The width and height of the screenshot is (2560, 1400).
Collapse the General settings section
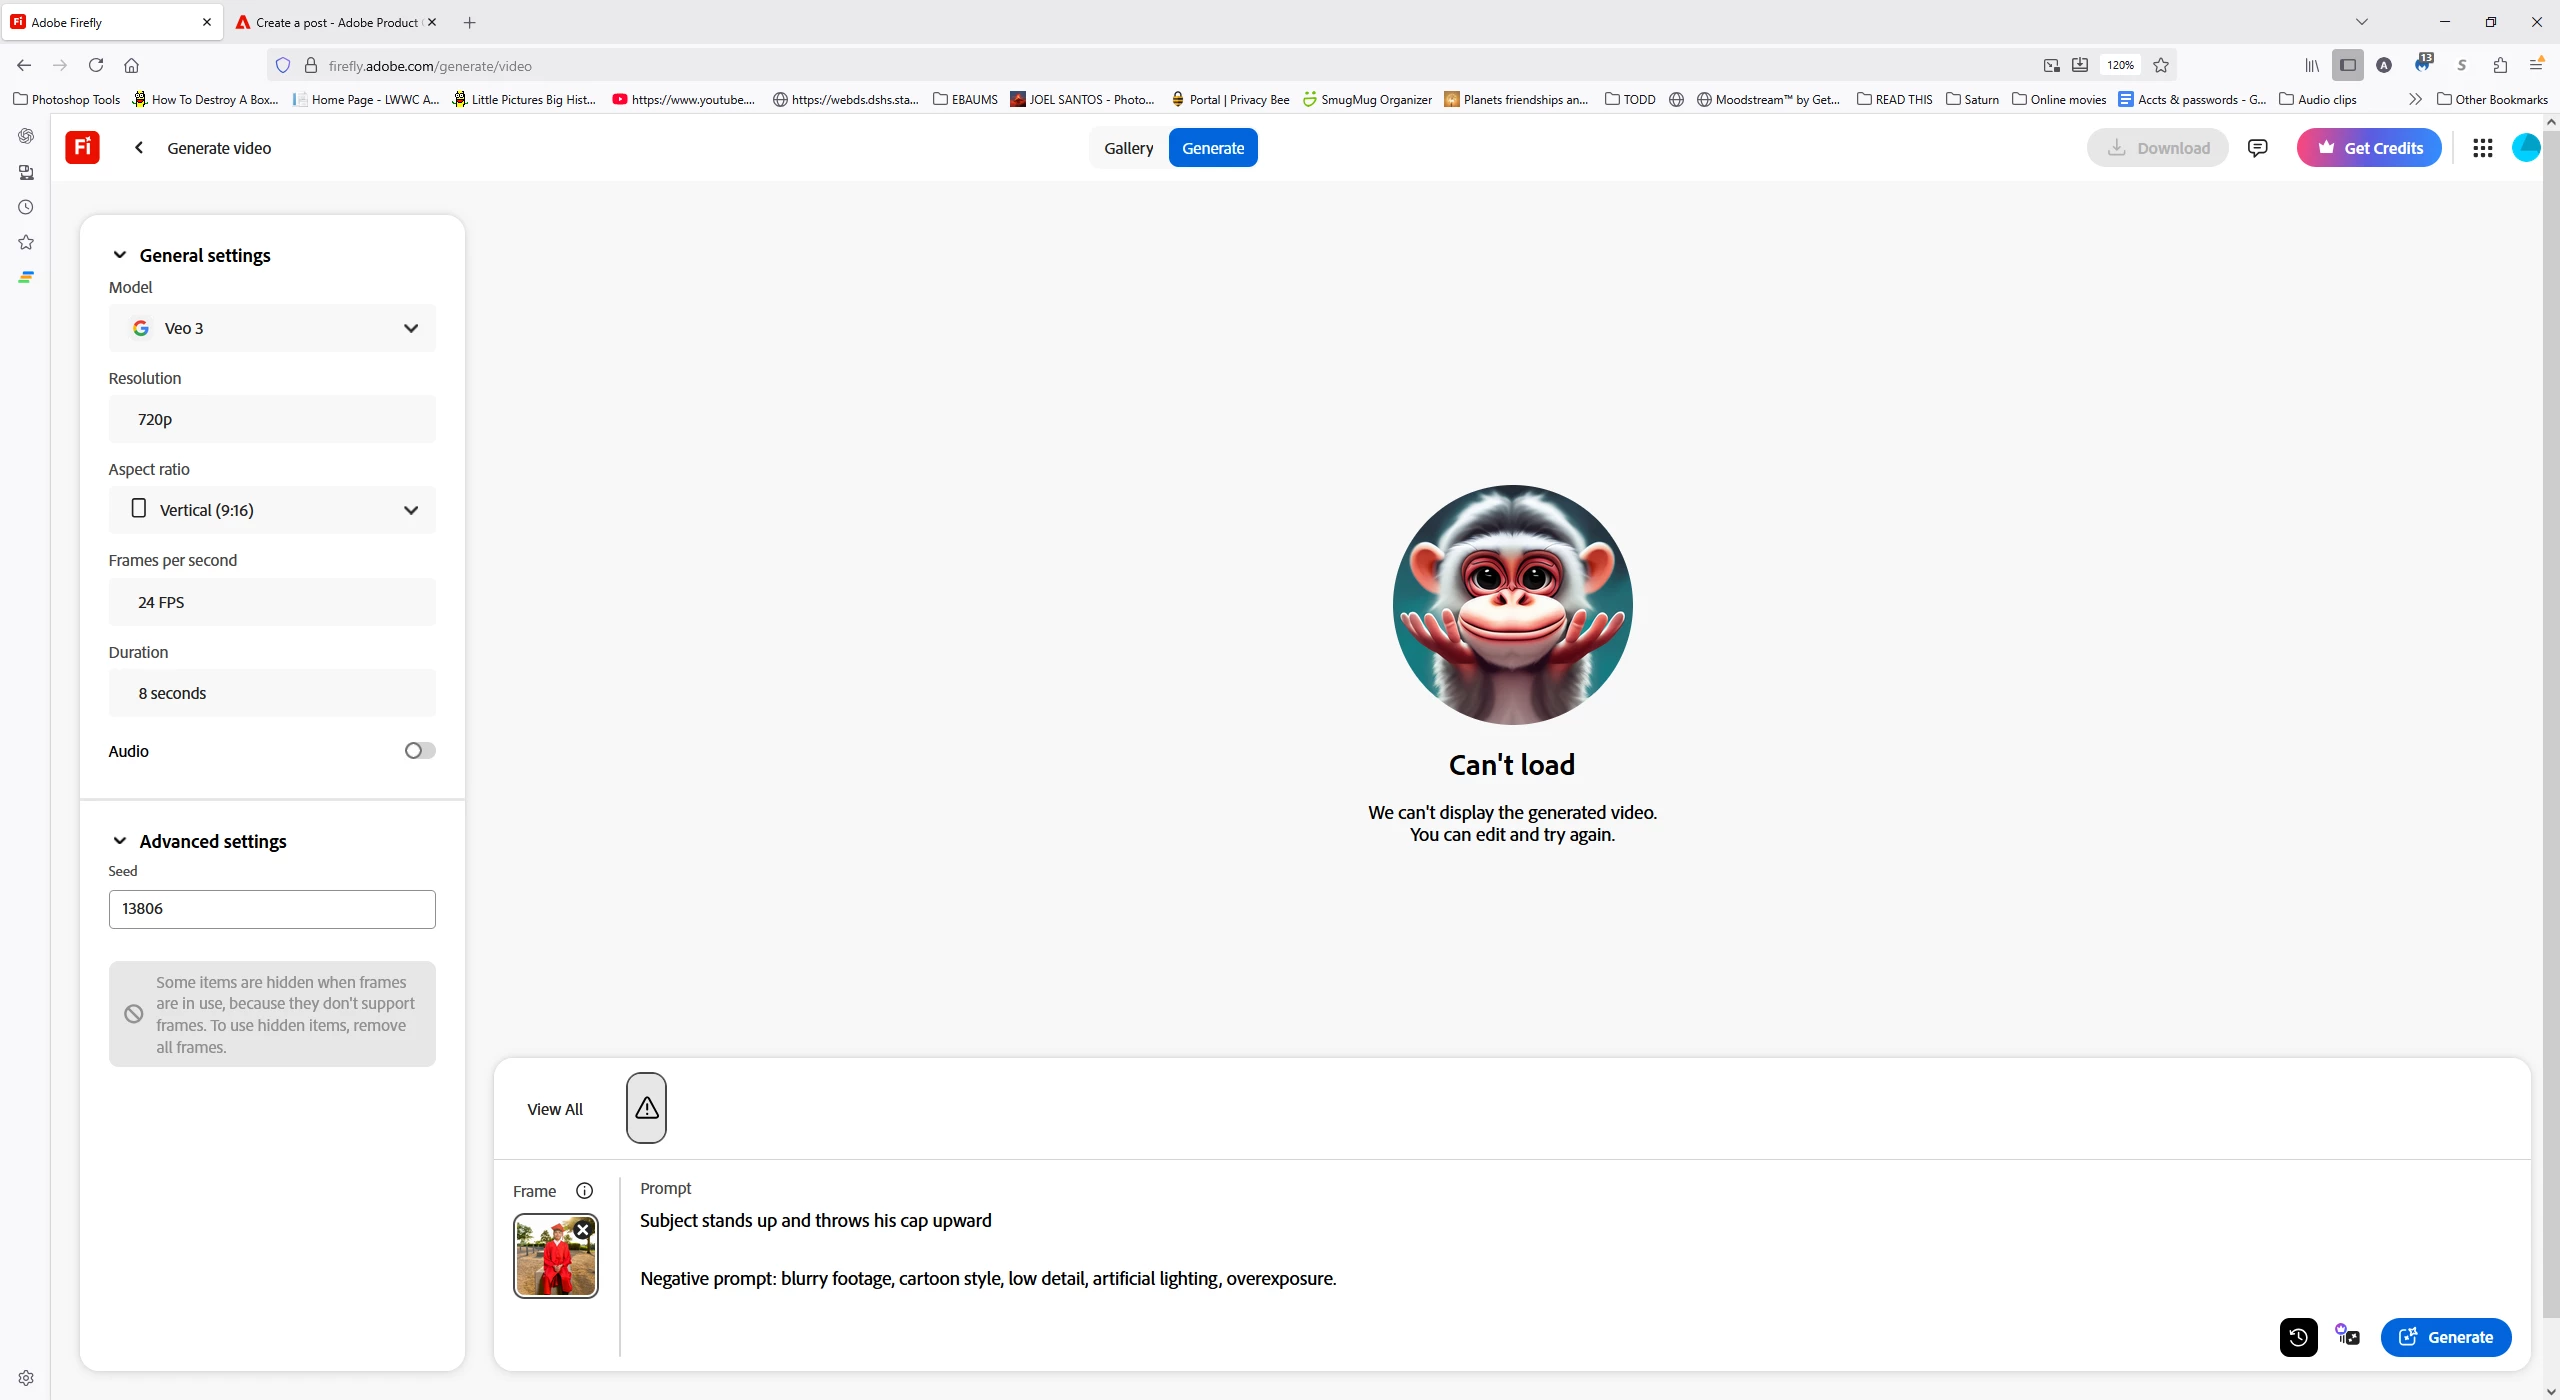tap(119, 255)
